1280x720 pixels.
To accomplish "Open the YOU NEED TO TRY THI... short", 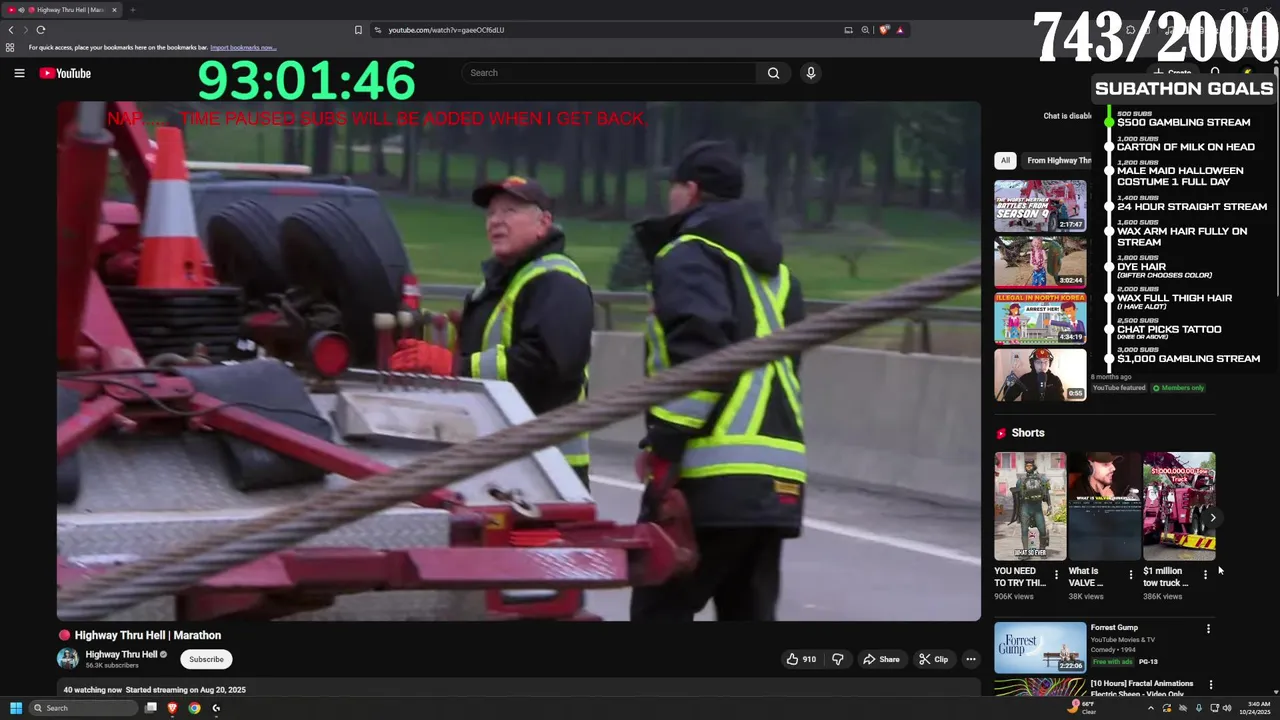I will [x=1030, y=506].
